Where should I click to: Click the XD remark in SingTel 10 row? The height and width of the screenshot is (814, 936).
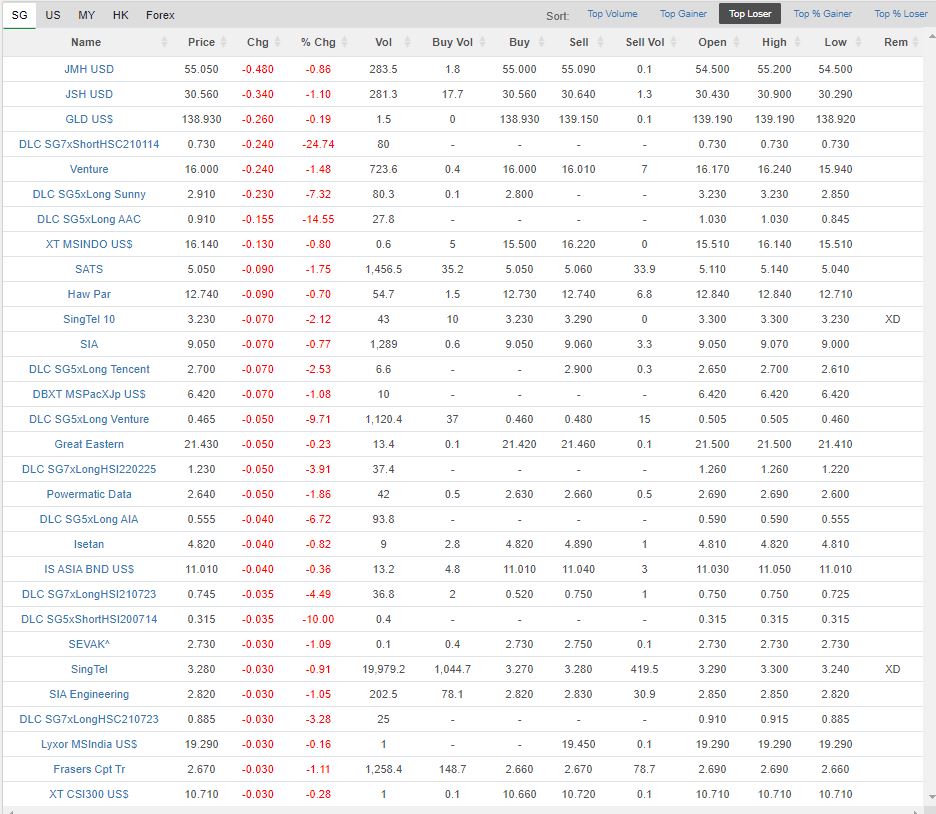892,320
